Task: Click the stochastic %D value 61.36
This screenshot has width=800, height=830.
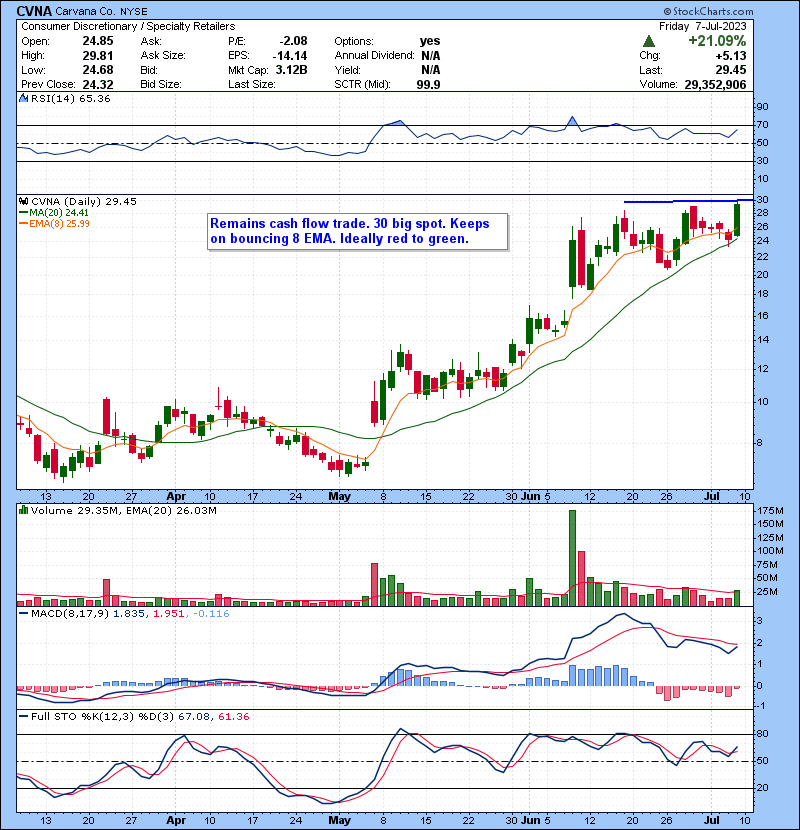Action: click(233, 716)
